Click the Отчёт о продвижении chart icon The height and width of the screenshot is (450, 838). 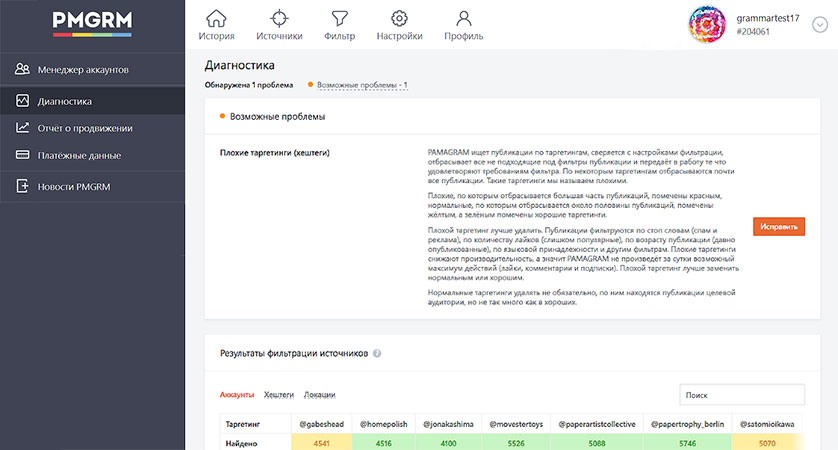click(x=22, y=128)
